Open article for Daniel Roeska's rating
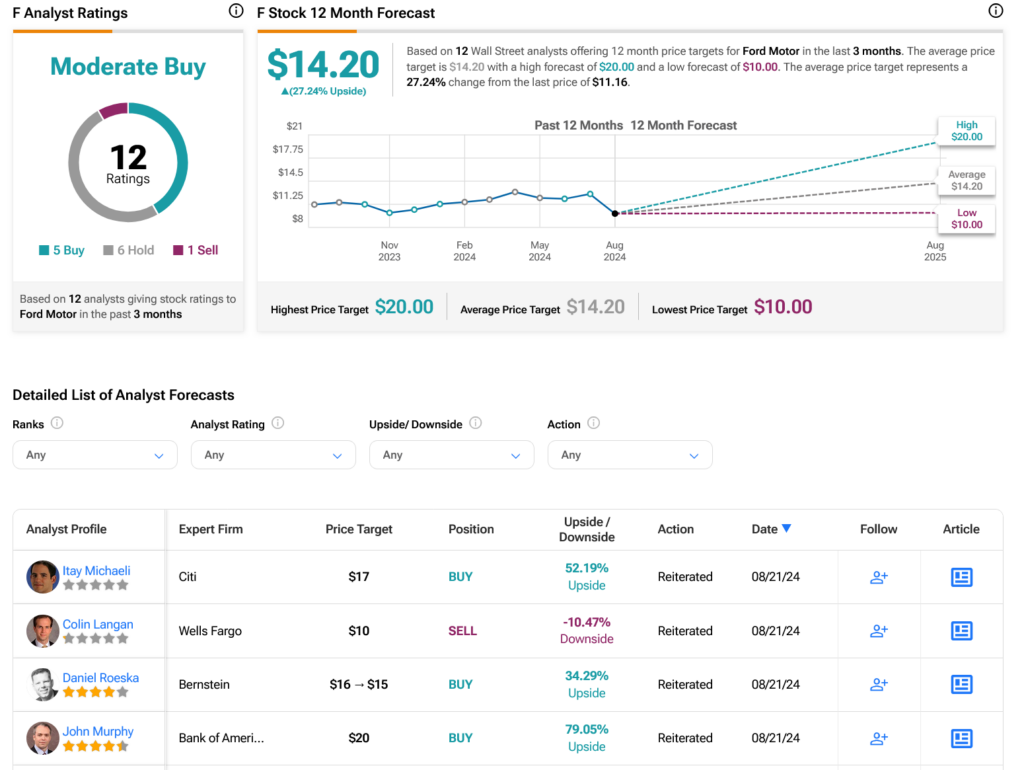The height and width of the screenshot is (770, 1024). pos(961,685)
